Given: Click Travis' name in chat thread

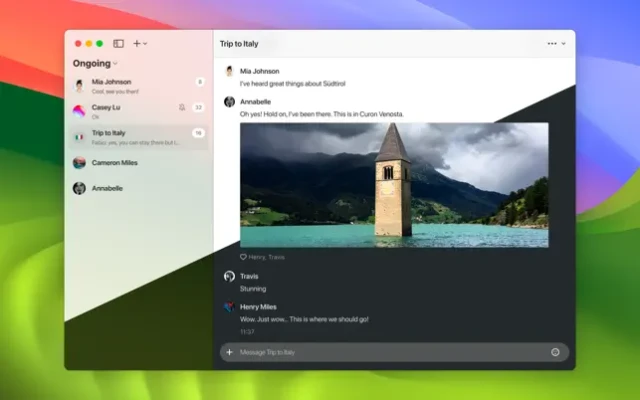Looking at the screenshot, I should tap(249, 276).
